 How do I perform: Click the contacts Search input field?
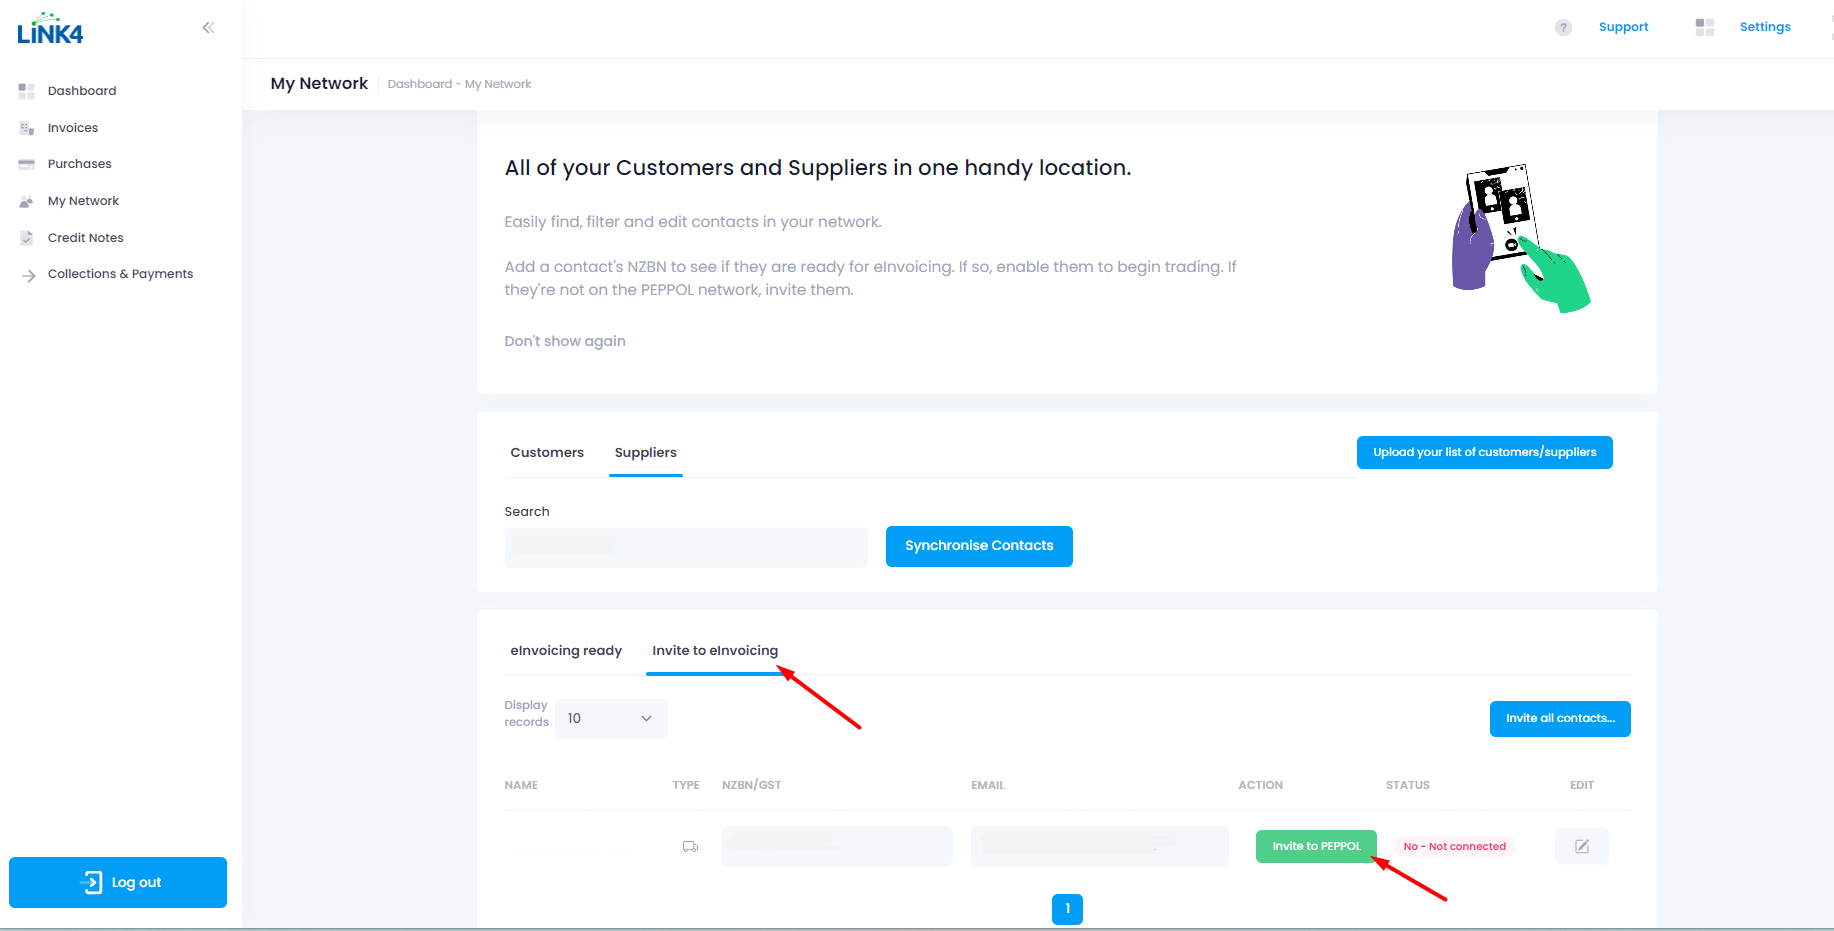coord(686,547)
